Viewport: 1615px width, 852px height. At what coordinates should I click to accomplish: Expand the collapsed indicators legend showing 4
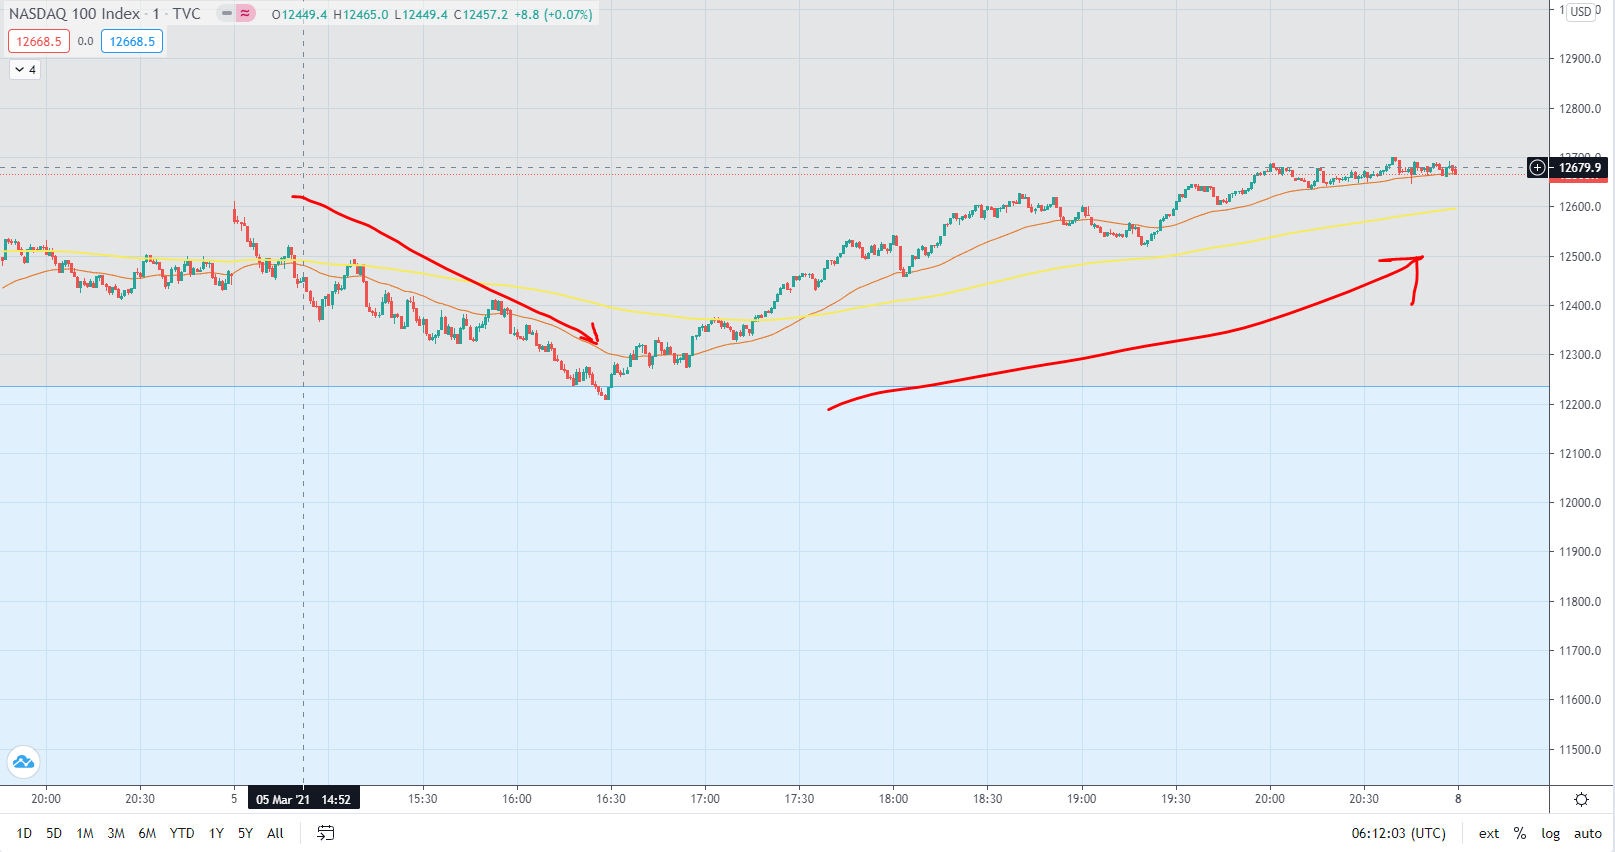click(25, 70)
